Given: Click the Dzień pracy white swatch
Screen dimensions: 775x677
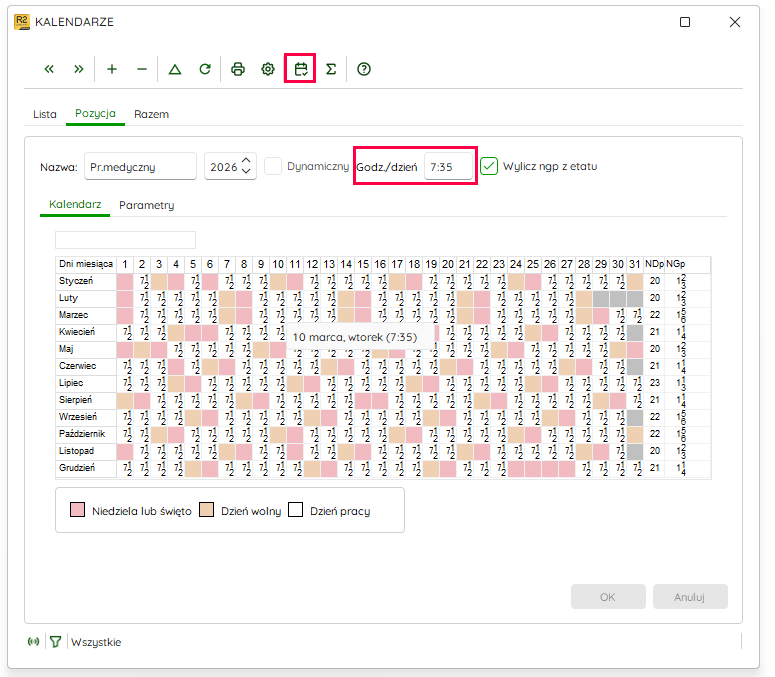Looking at the screenshot, I should [296, 510].
